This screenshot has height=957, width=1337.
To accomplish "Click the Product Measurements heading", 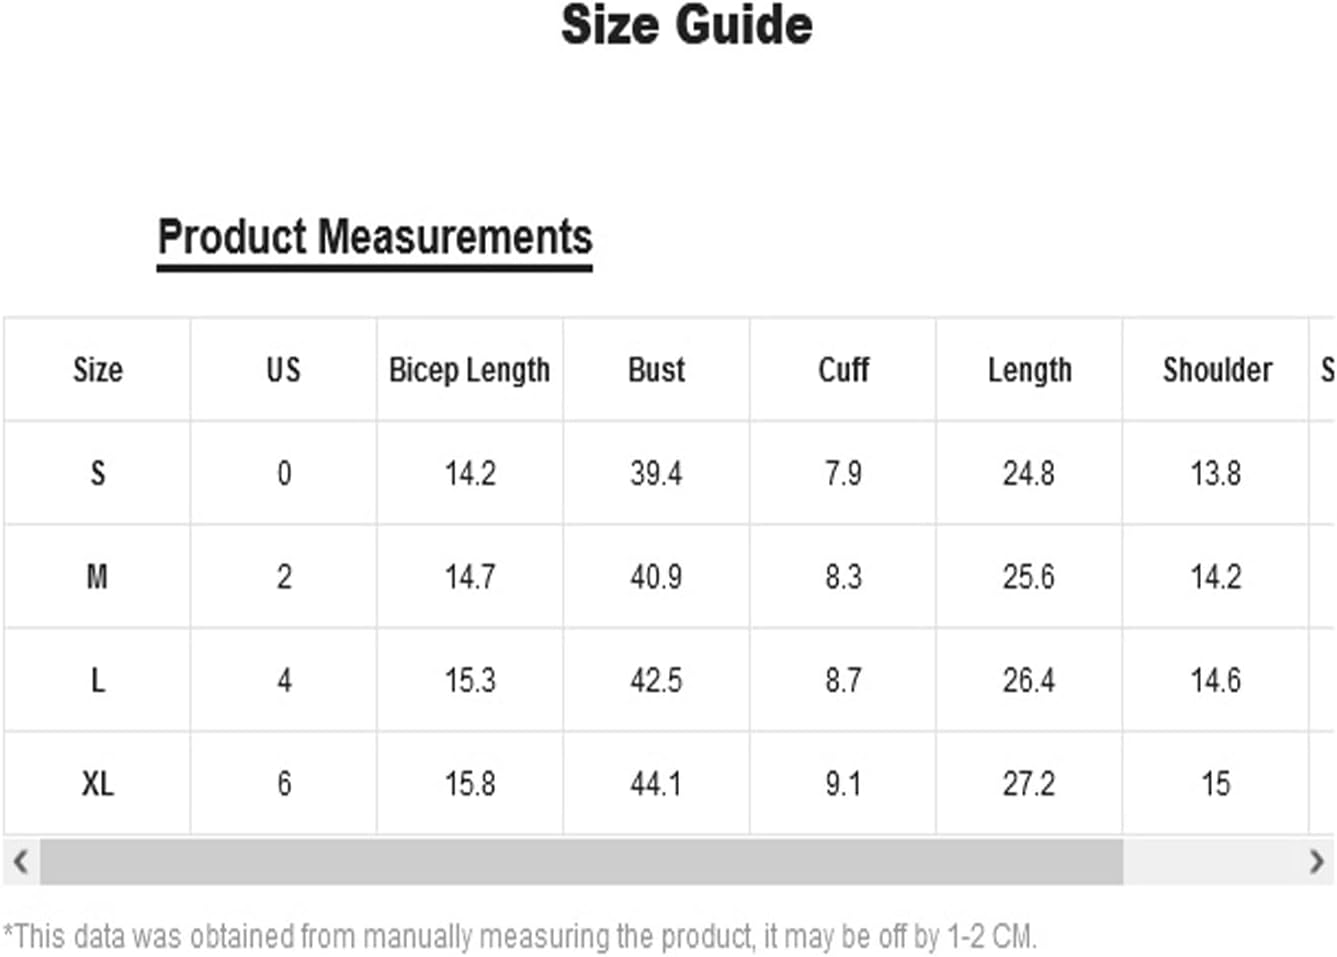I will 375,238.
